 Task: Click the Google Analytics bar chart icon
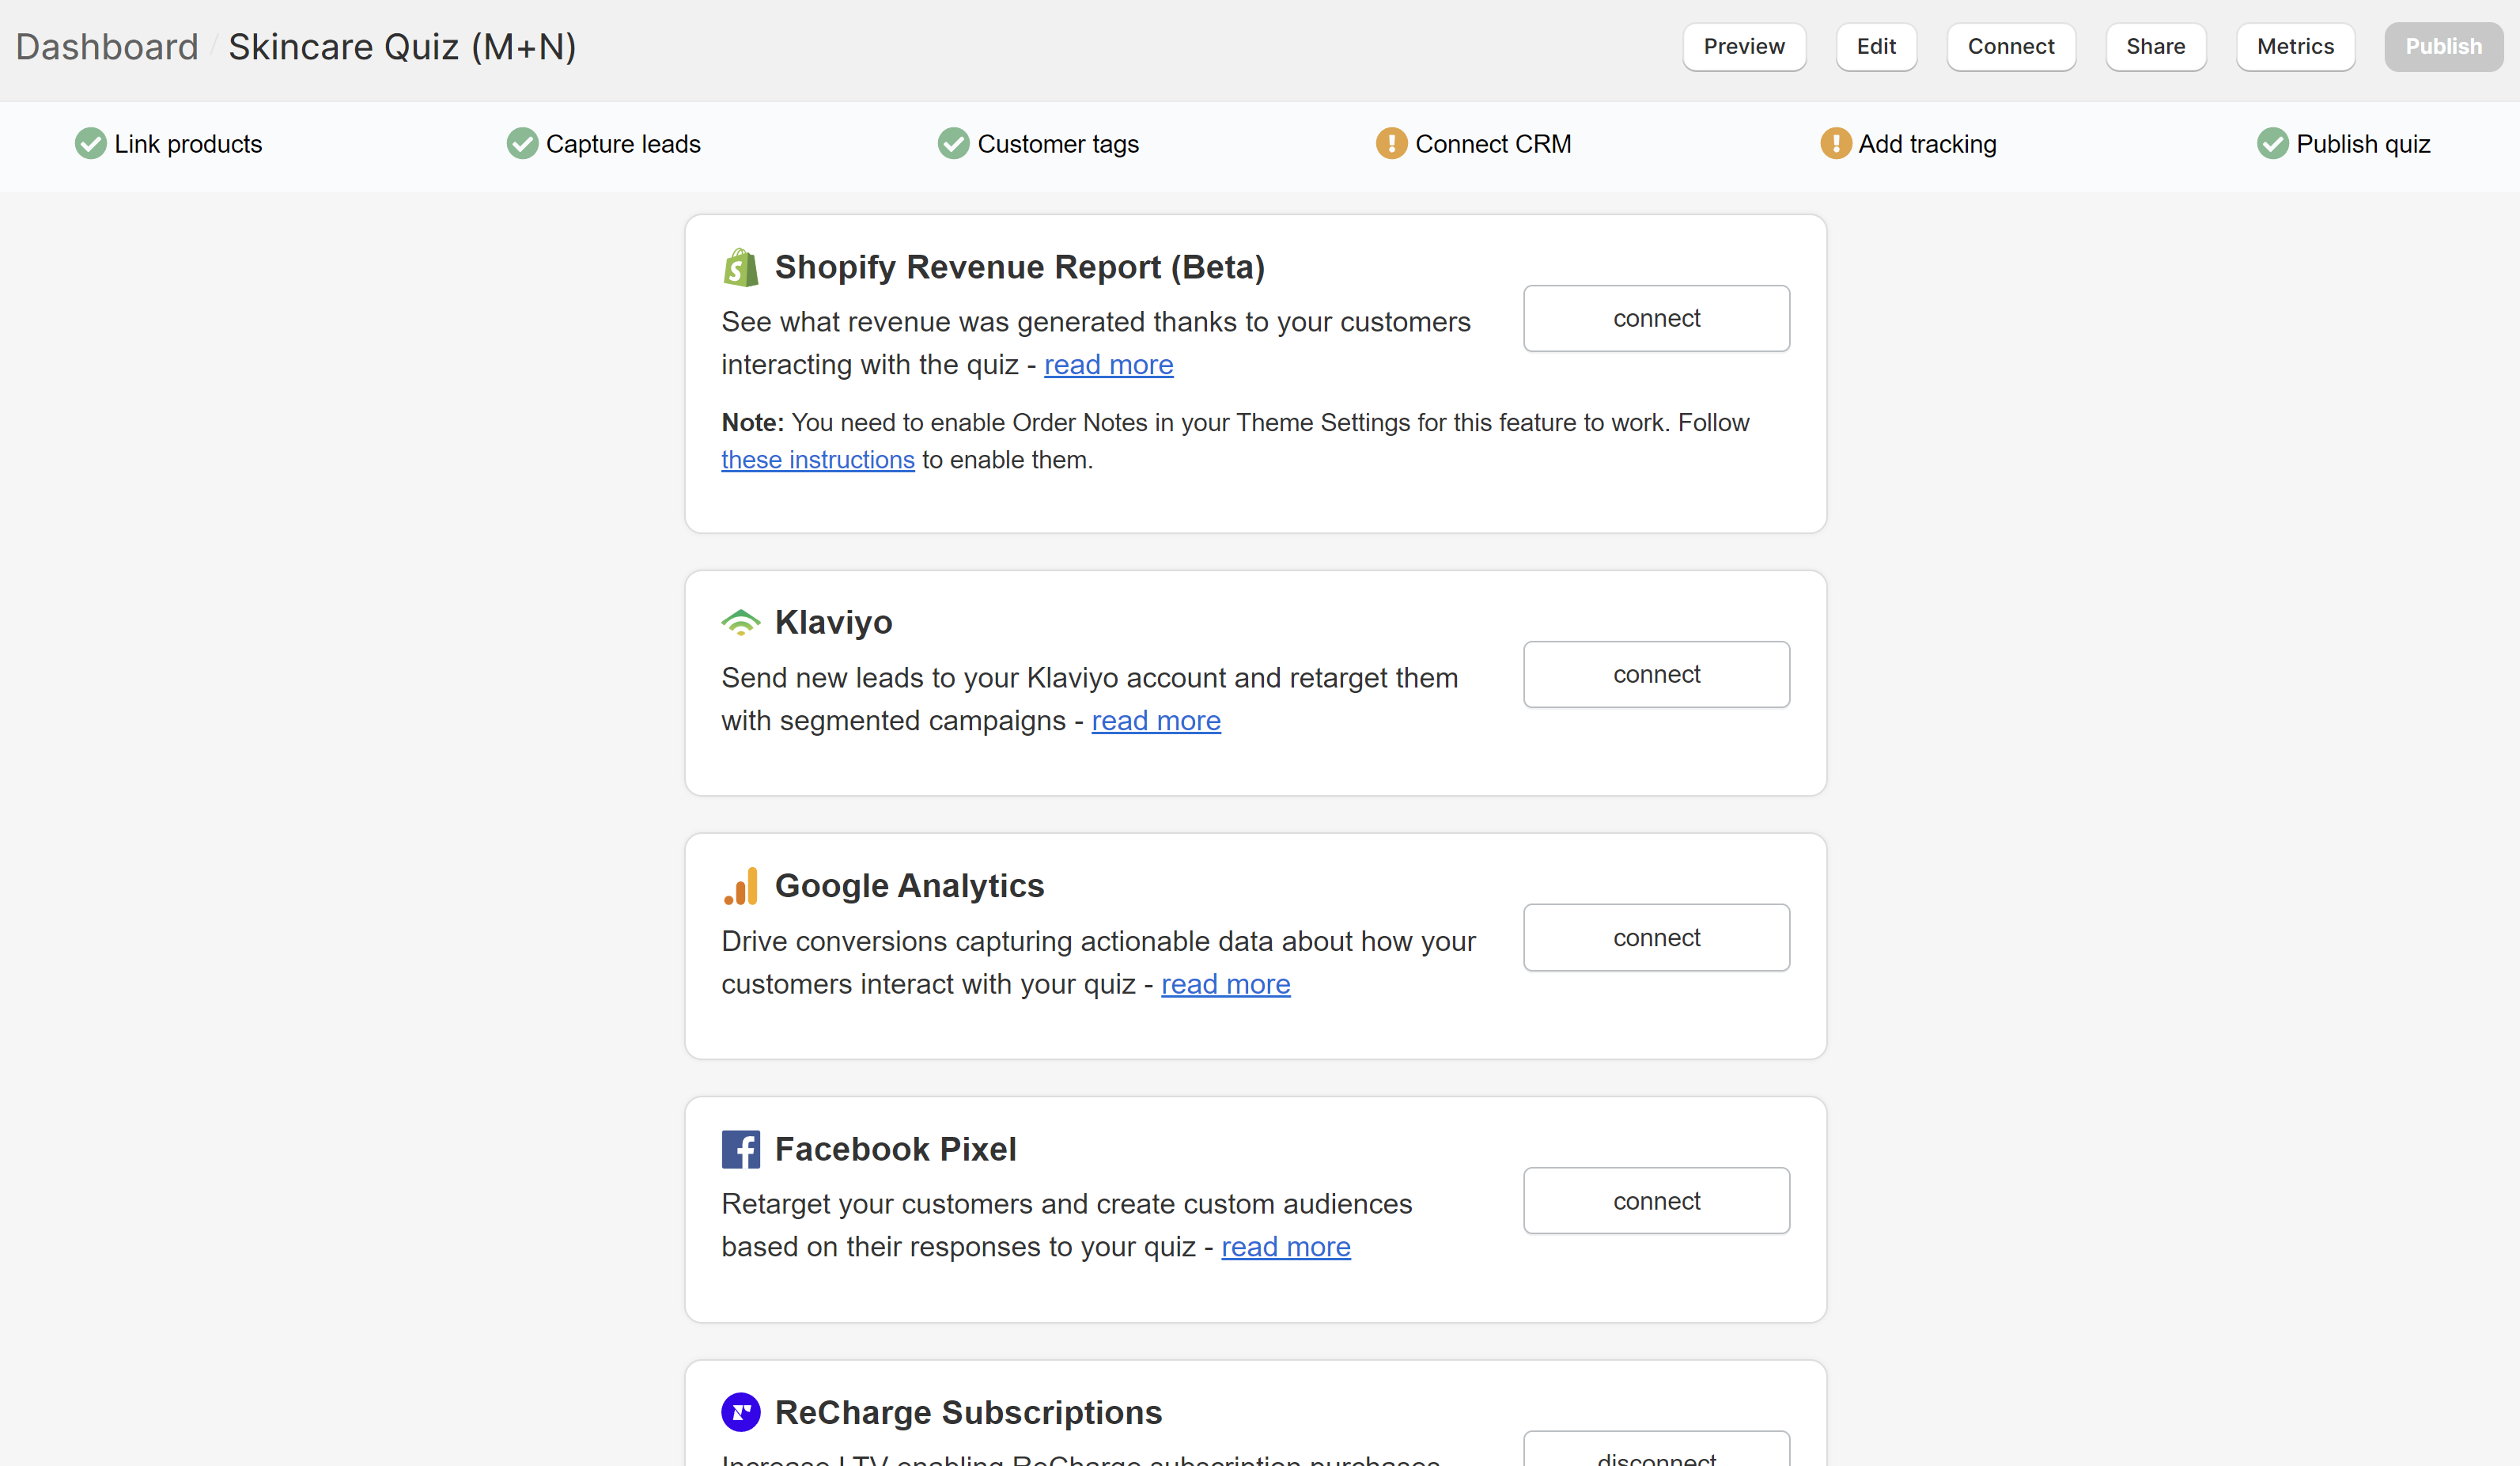tap(740, 886)
